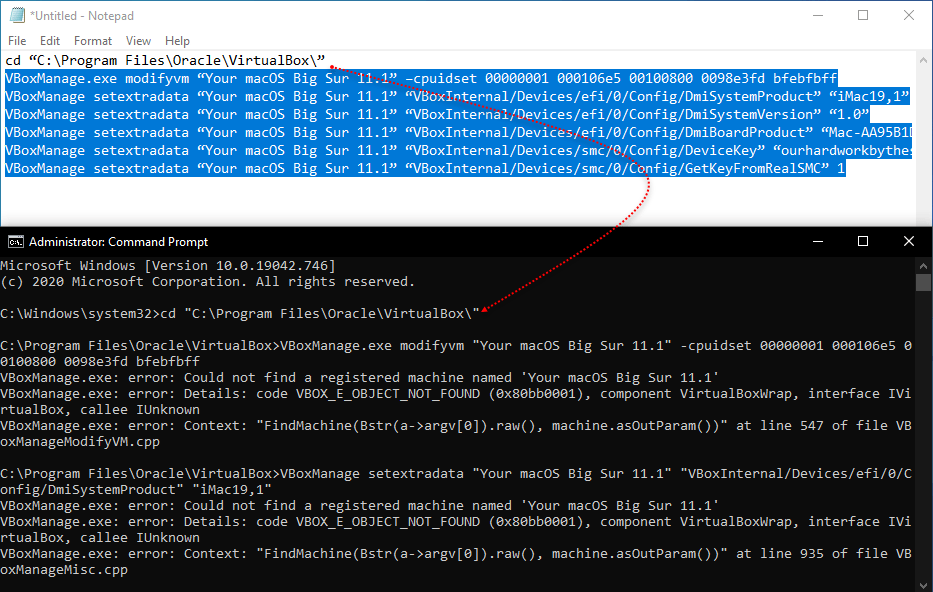Click the line "oxManageModifyVM.cpp" in Command Prompt
933x592 pixels.
pyautogui.click(x=80, y=441)
